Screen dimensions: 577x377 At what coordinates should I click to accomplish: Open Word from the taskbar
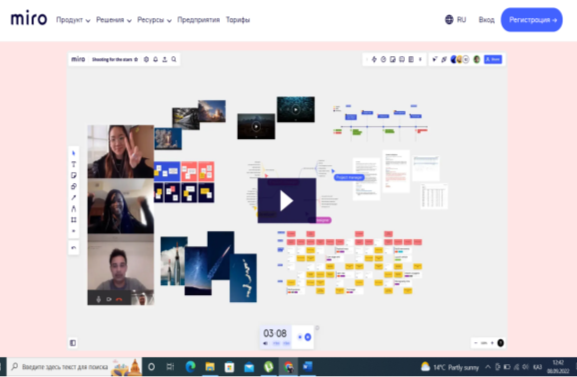(x=308, y=367)
